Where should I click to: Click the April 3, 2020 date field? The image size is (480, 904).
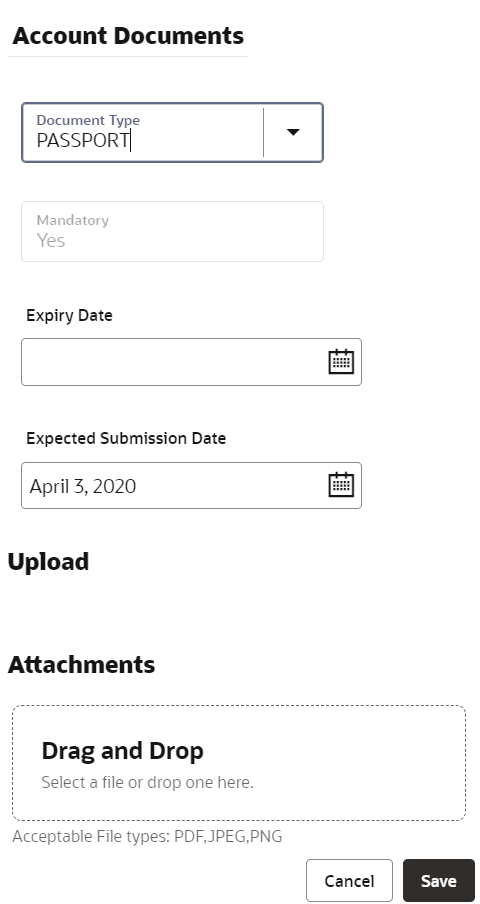175,485
